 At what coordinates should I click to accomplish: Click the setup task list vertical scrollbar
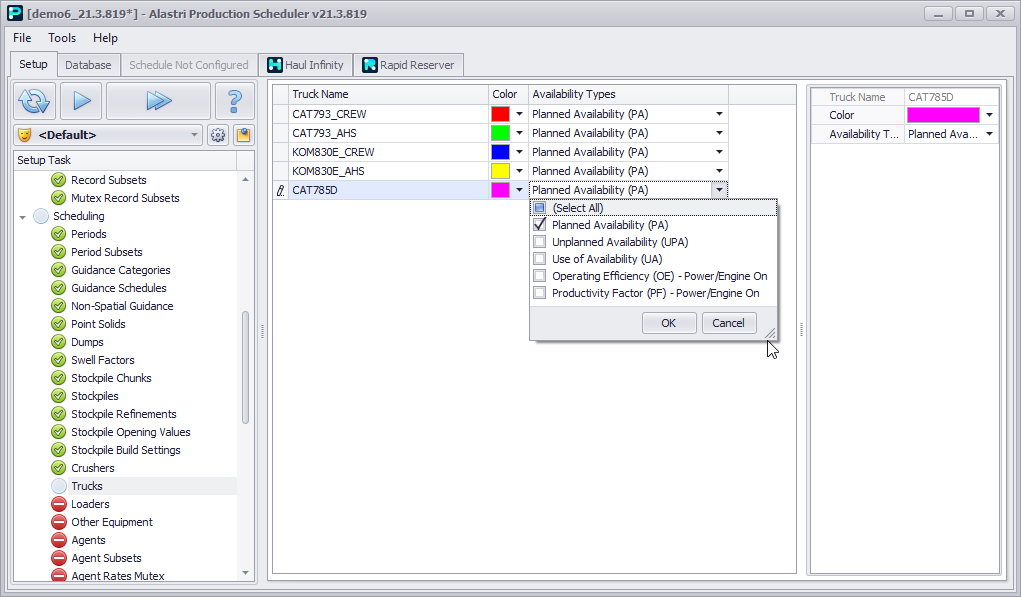[x=245, y=368]
